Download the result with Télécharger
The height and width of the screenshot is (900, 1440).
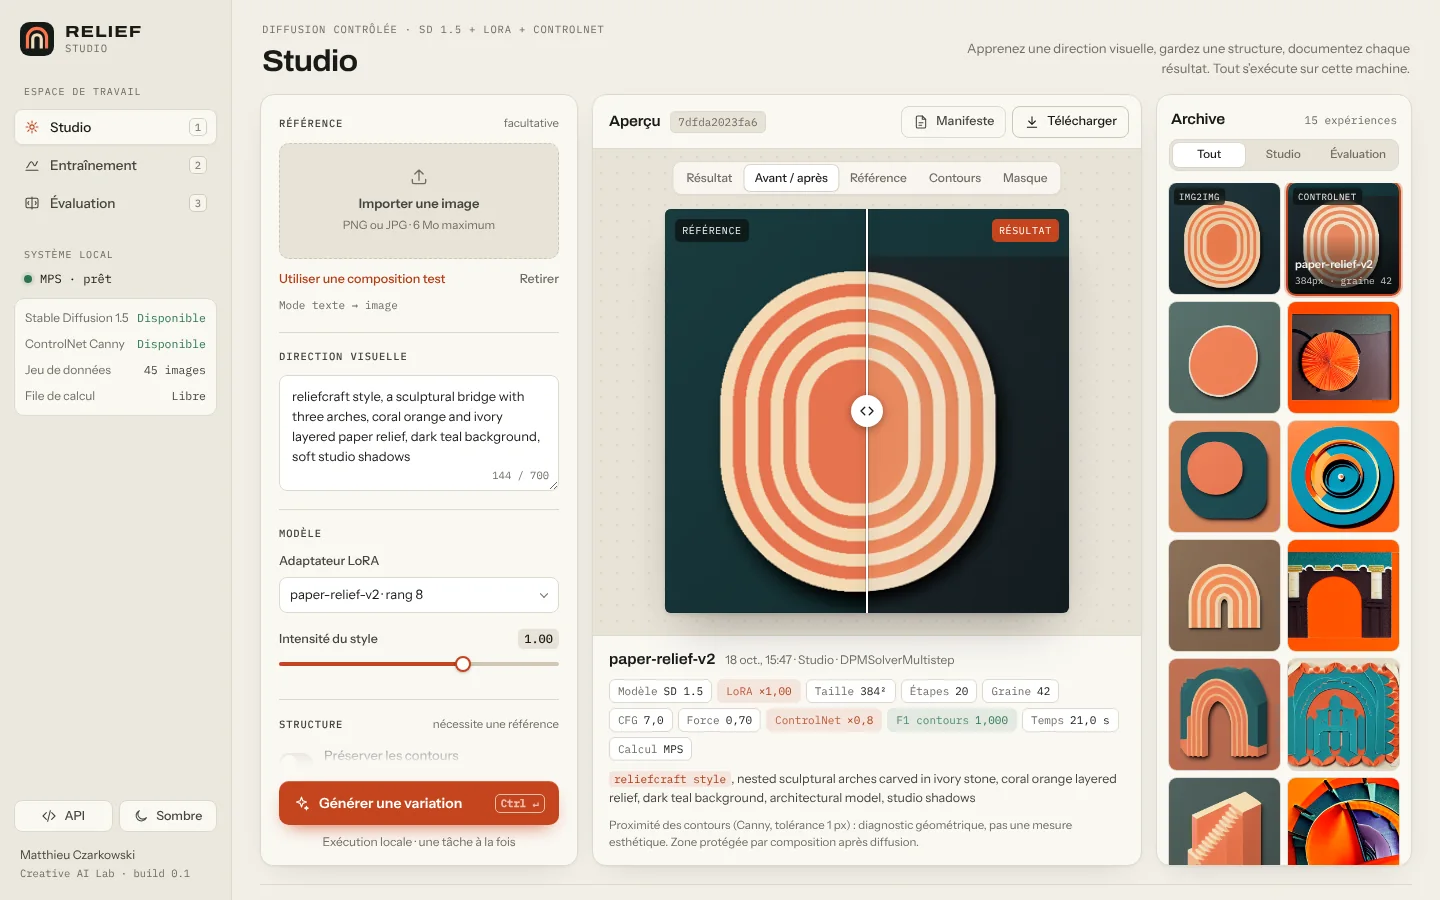point(1070,122)
